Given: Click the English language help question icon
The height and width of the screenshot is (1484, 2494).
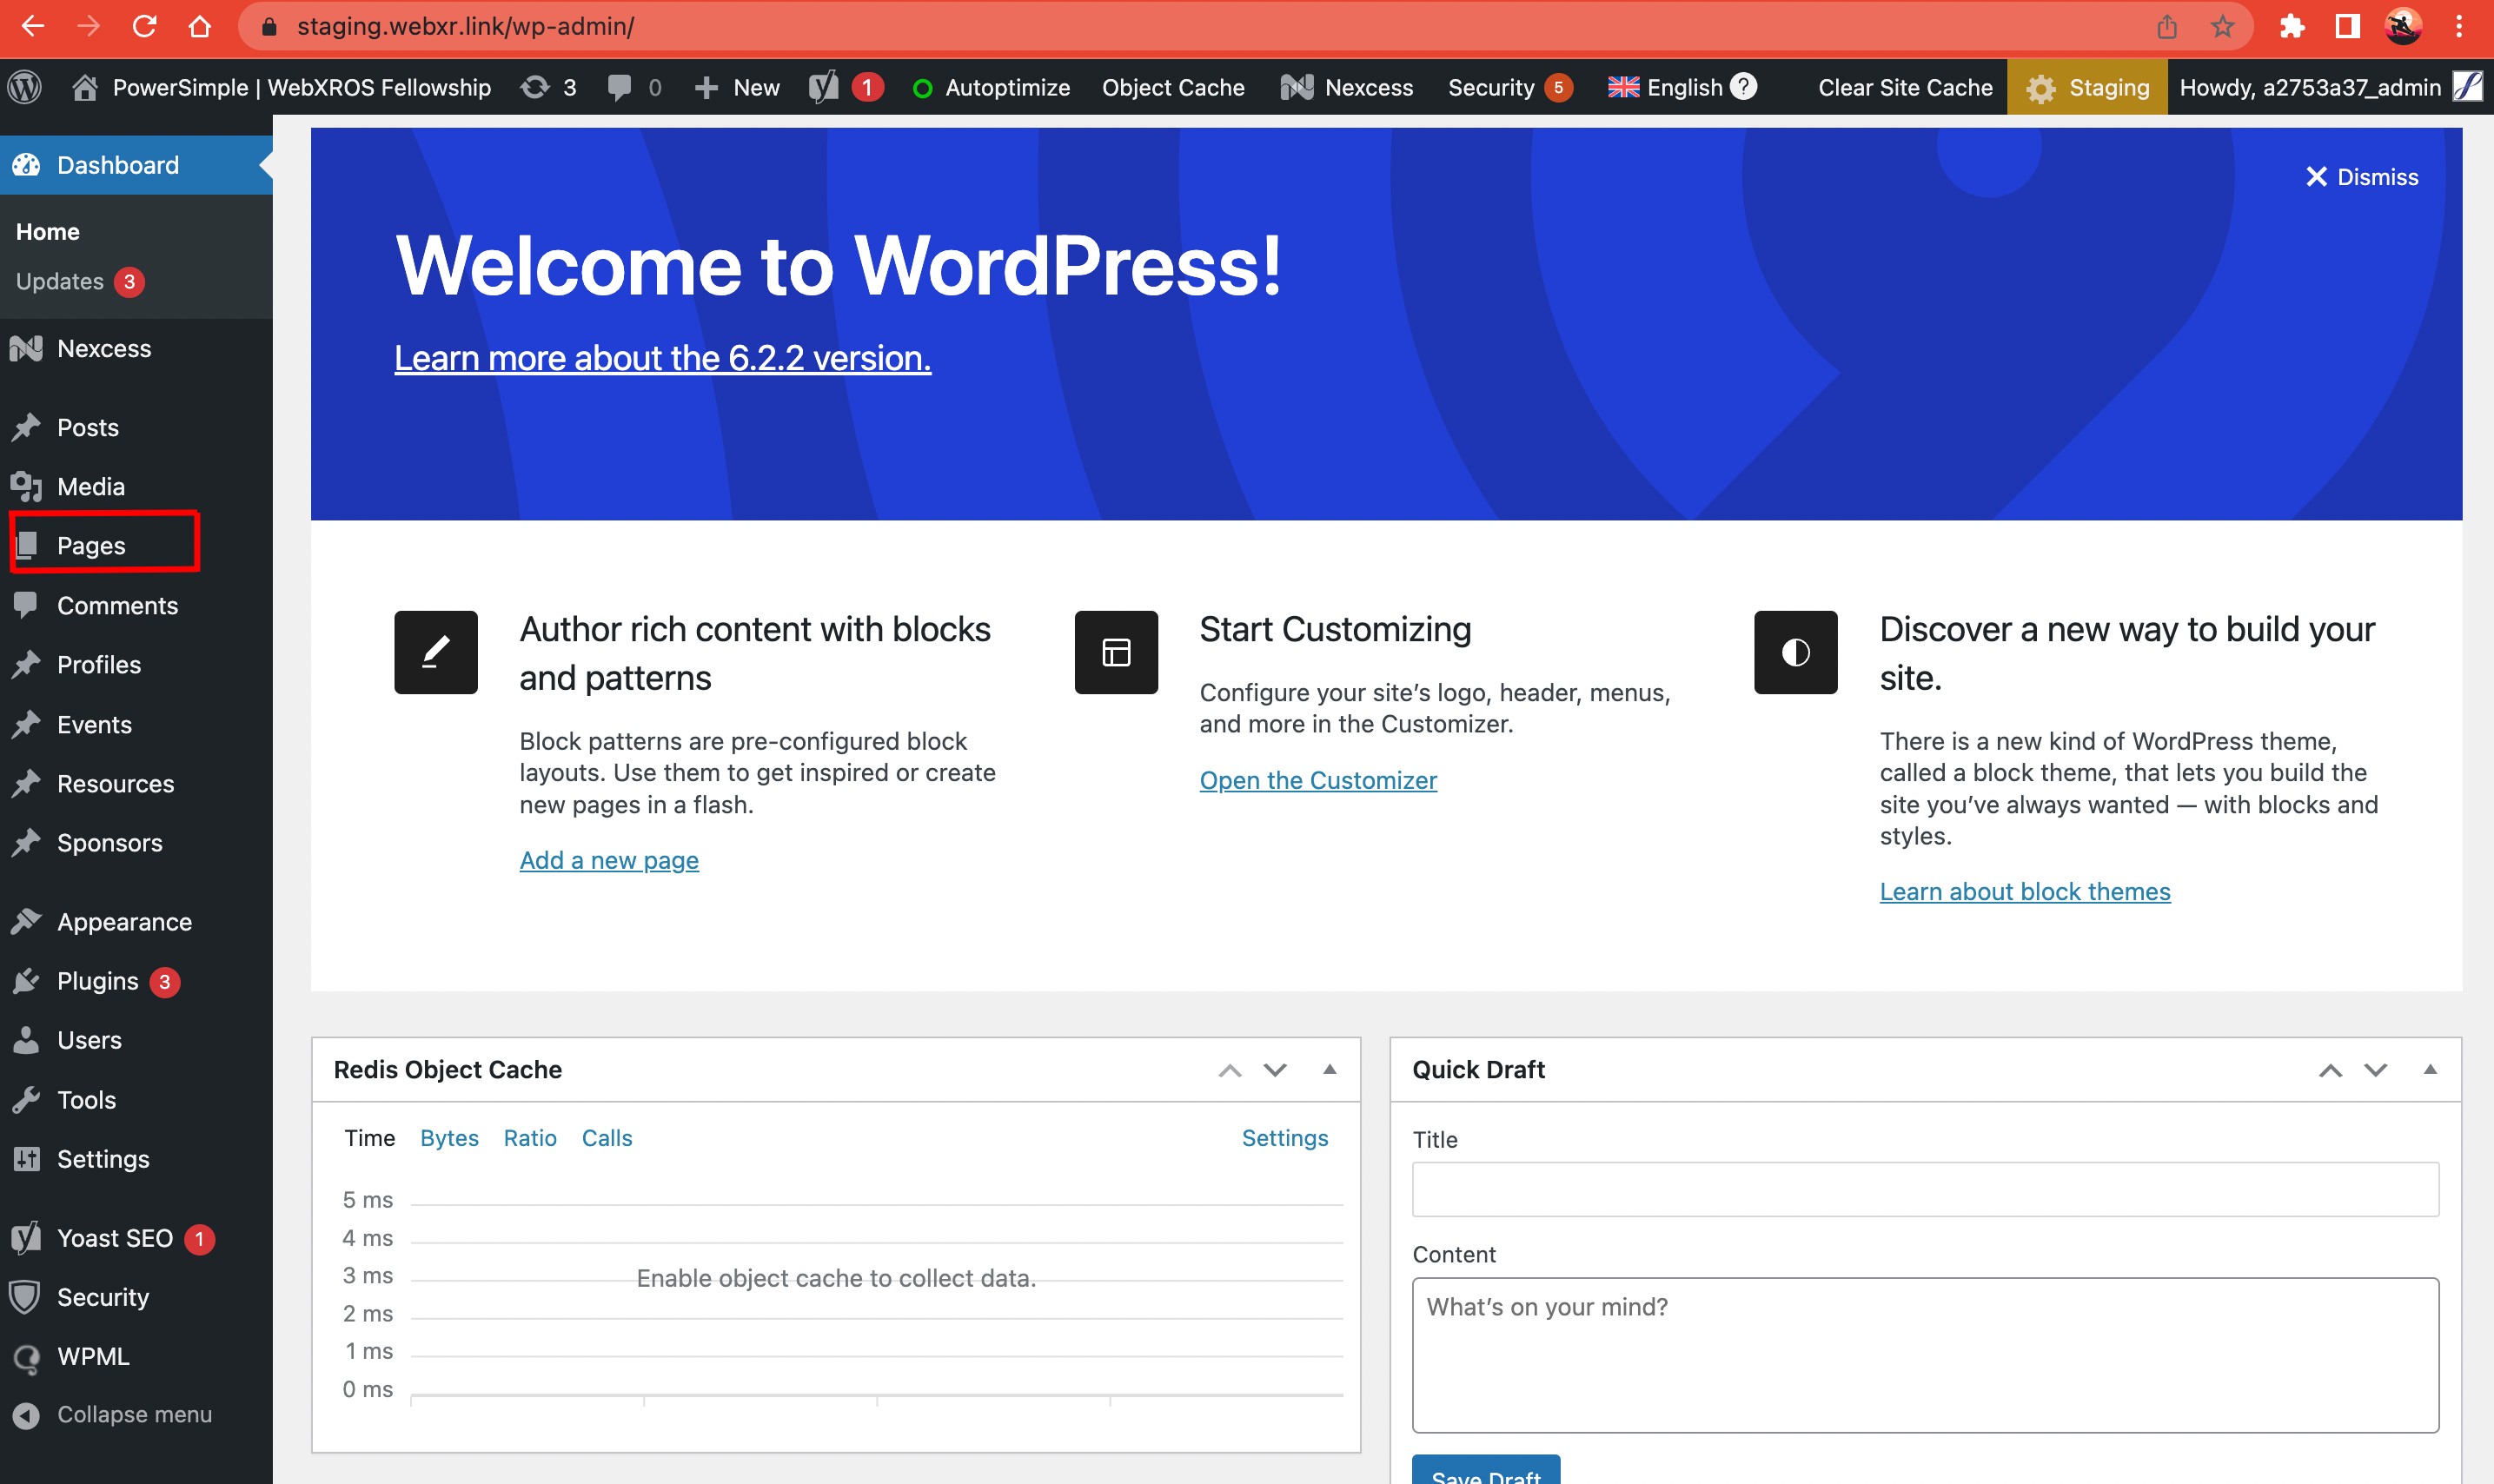Looking at the screenshot, I should tap(1743, 87).
